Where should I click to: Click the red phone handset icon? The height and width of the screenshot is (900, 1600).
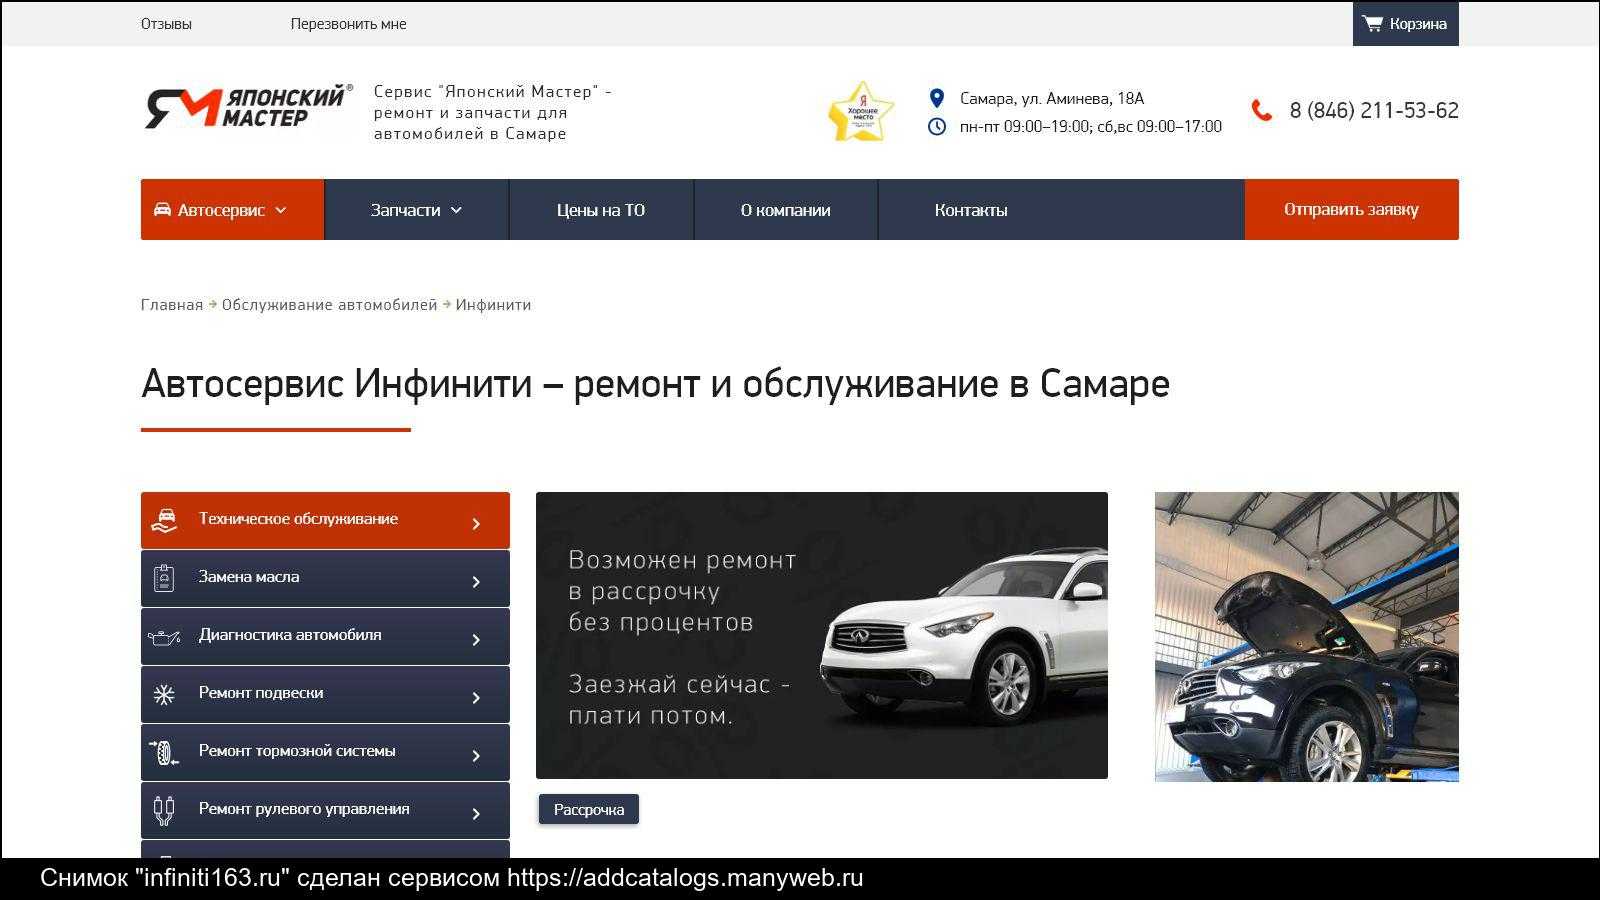tap(1262, 110)
